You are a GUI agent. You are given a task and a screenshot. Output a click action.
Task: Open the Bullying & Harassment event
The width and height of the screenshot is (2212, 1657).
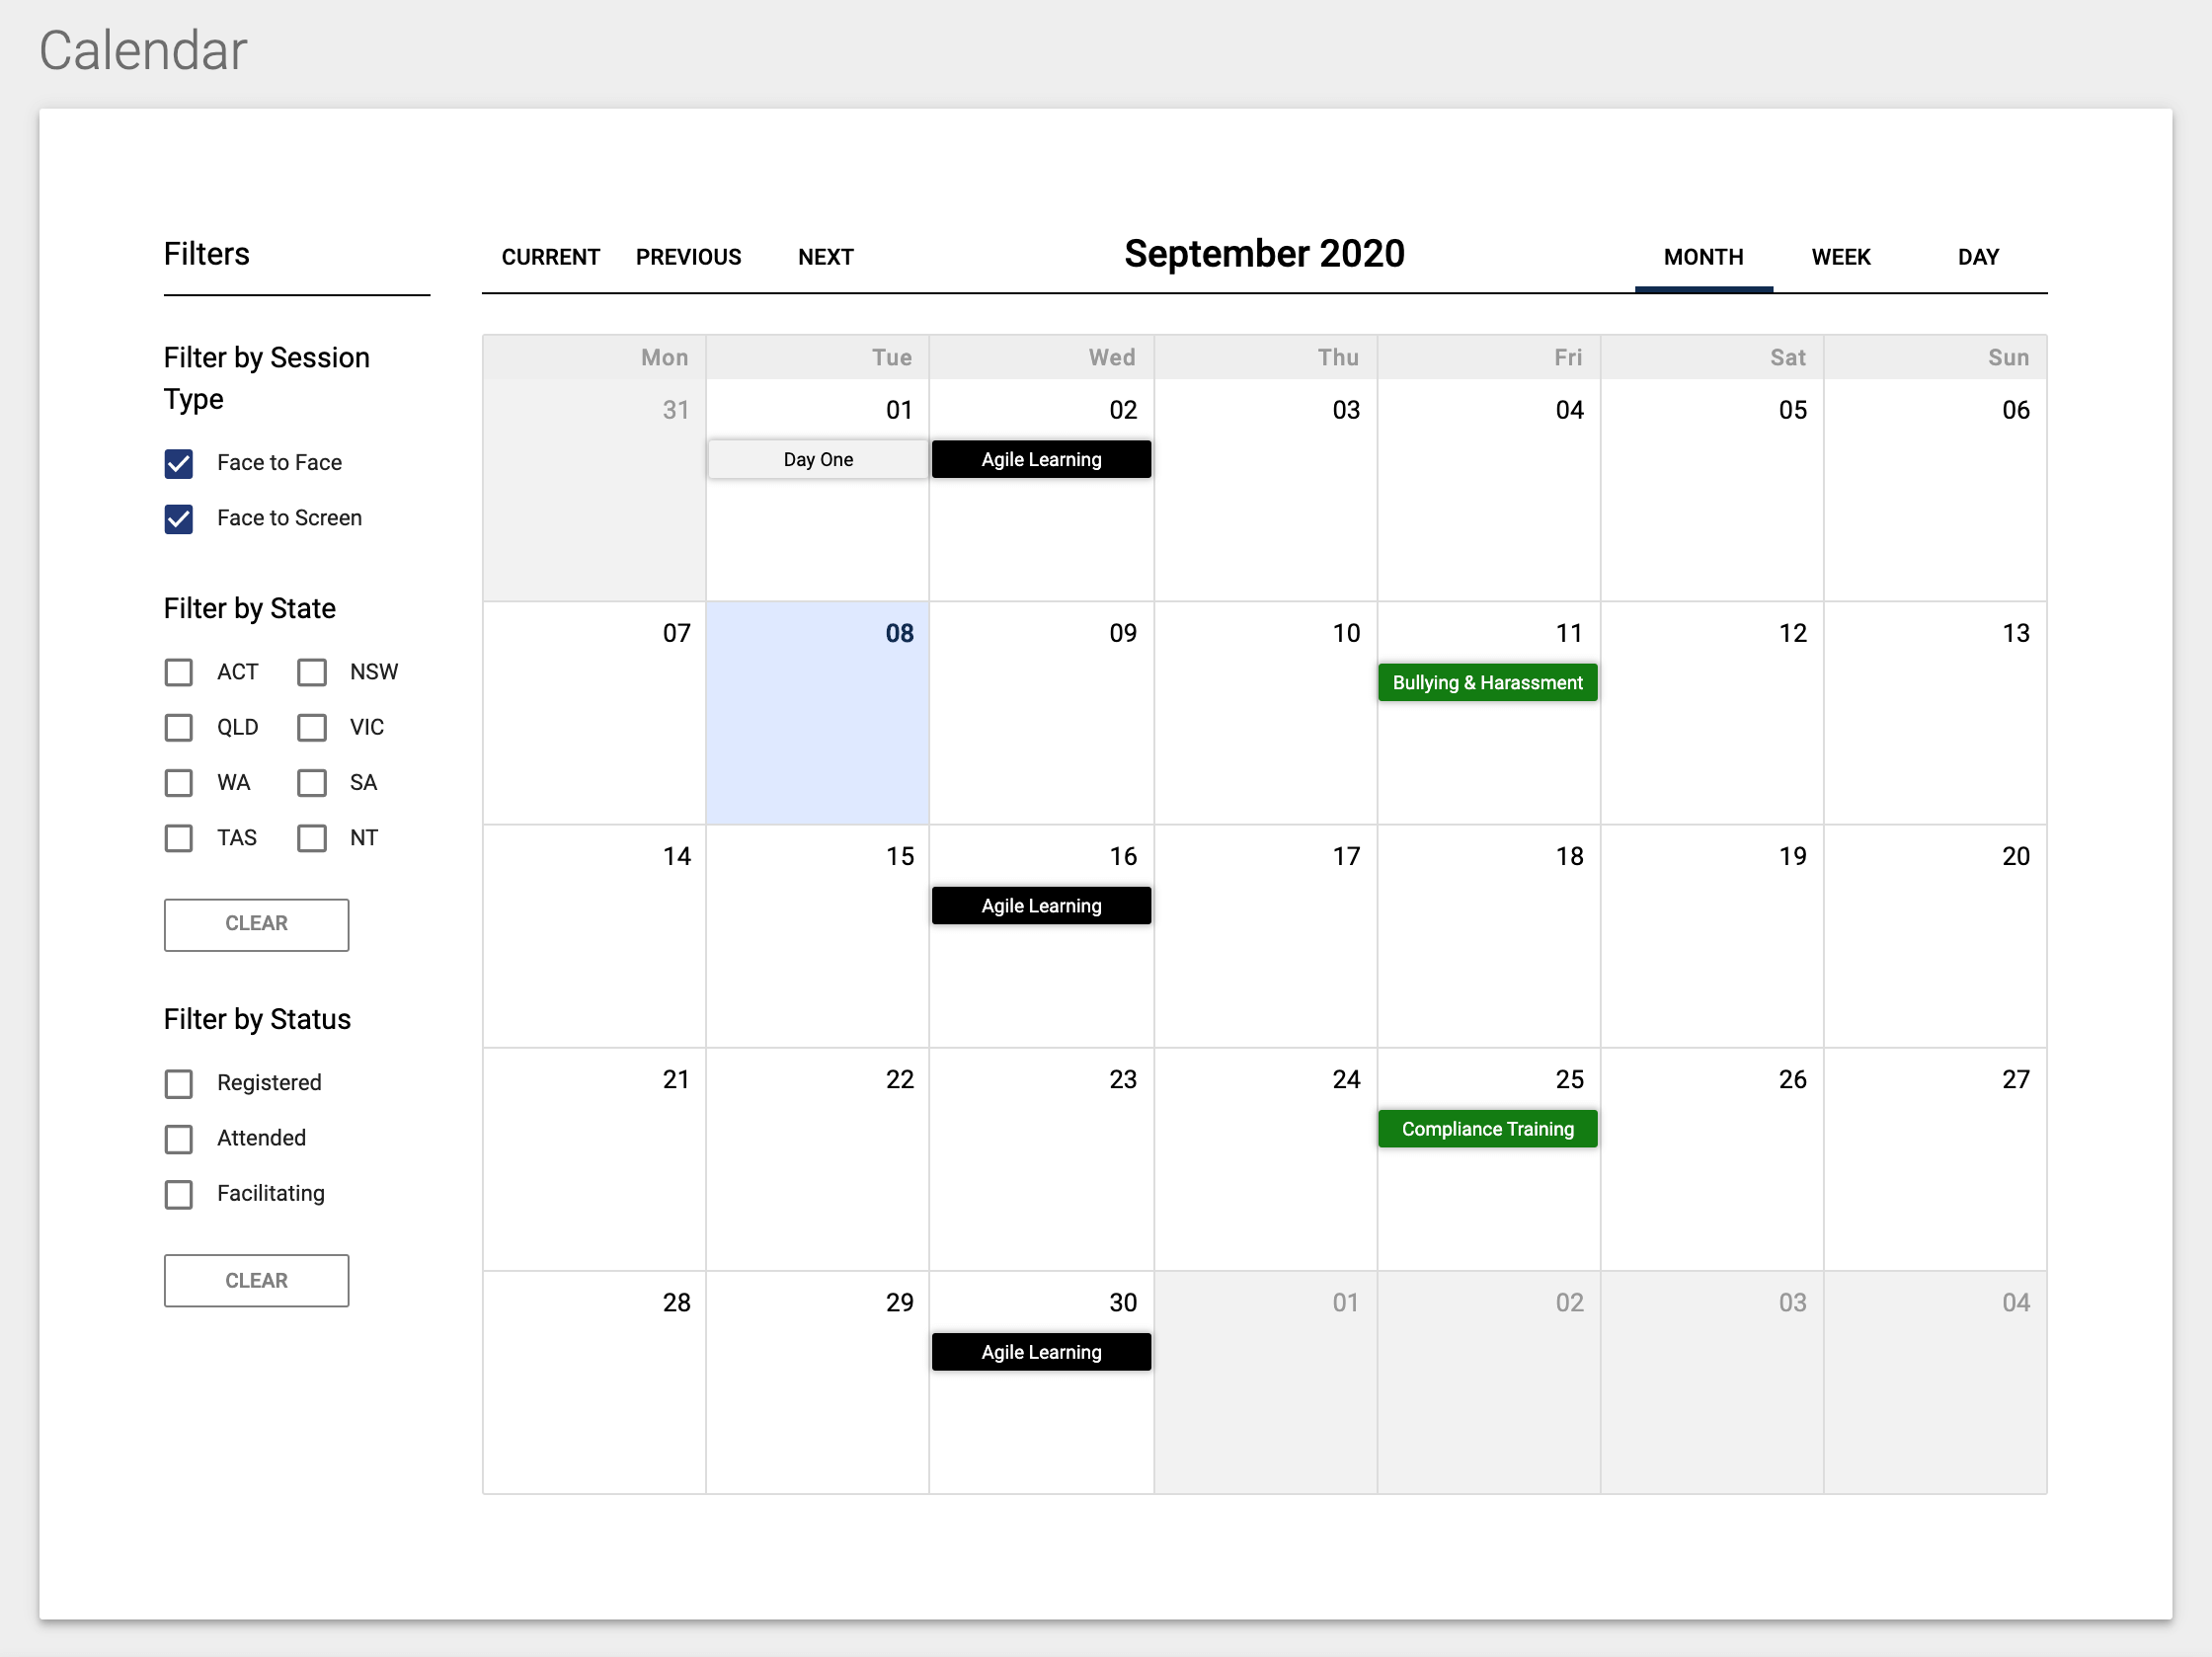(x=1488, y=683)
